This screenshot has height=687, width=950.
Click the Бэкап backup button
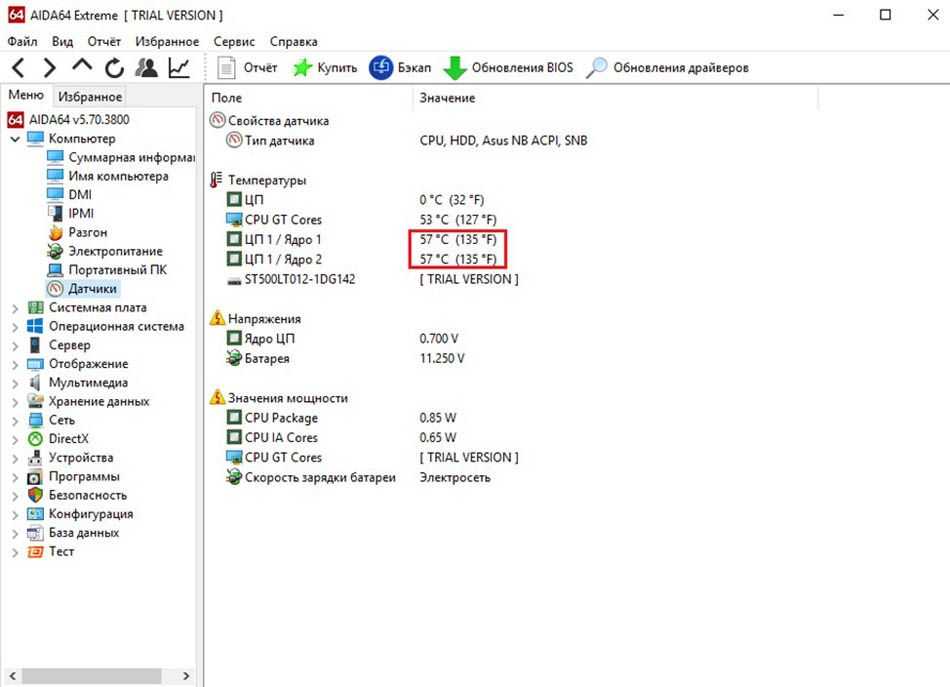400,67
